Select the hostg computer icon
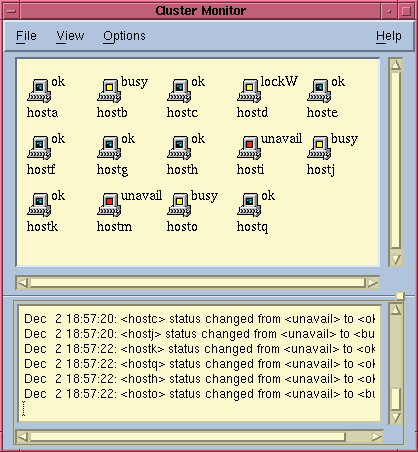This screenshot has width=418, height=452. point(109,148)
